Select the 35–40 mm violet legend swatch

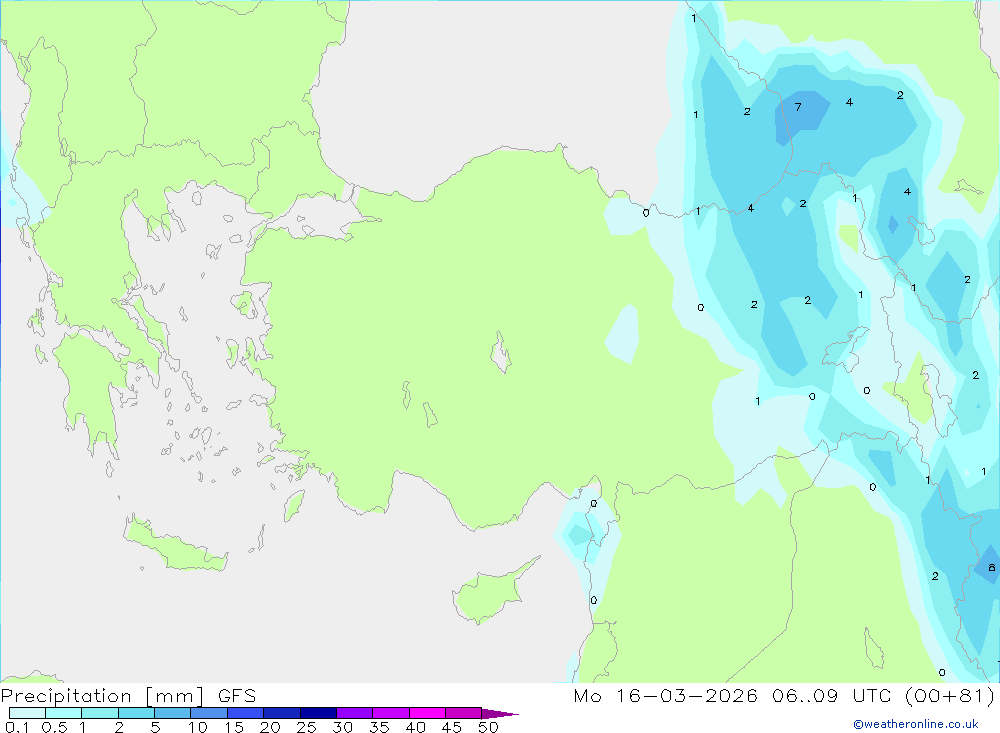pyautogui.click(x=391, y=713)
